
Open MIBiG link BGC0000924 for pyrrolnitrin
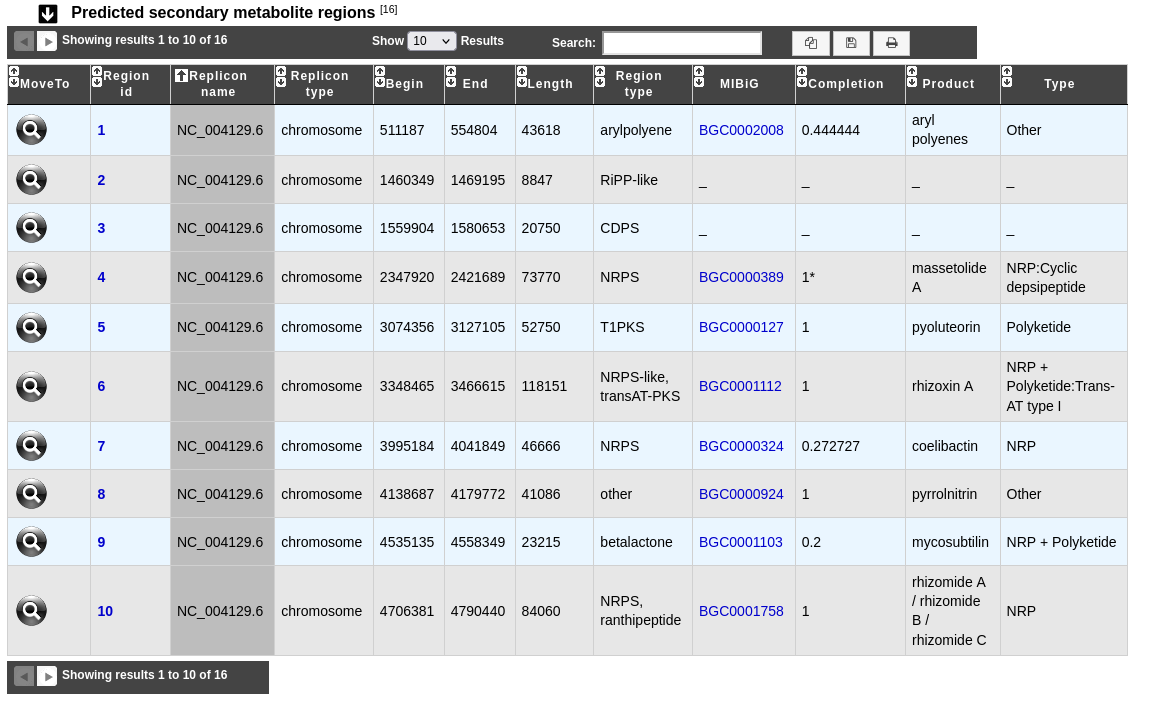click(x=741, y=494)
